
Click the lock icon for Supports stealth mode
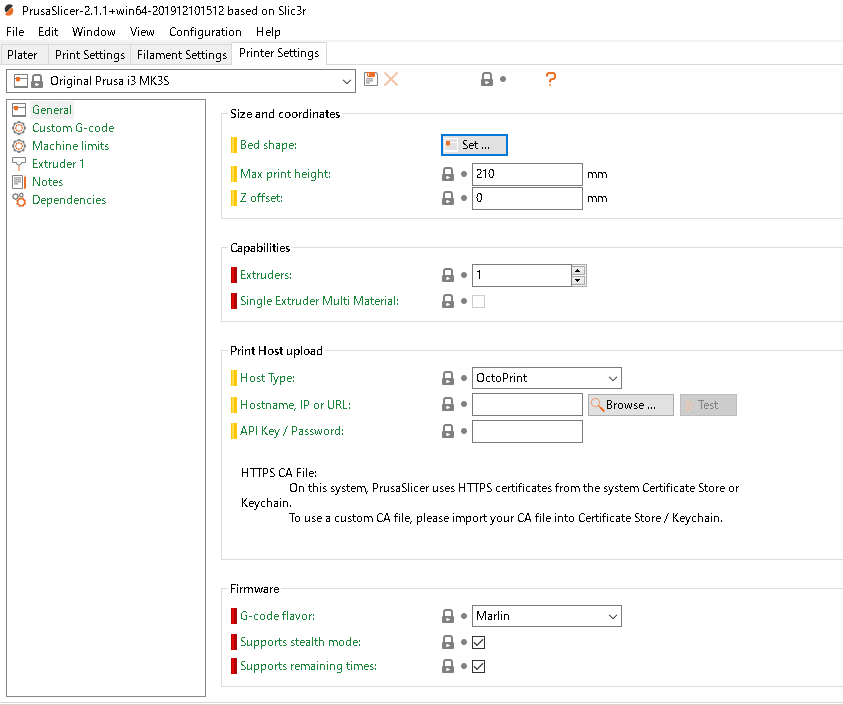[x=448, y=642]
